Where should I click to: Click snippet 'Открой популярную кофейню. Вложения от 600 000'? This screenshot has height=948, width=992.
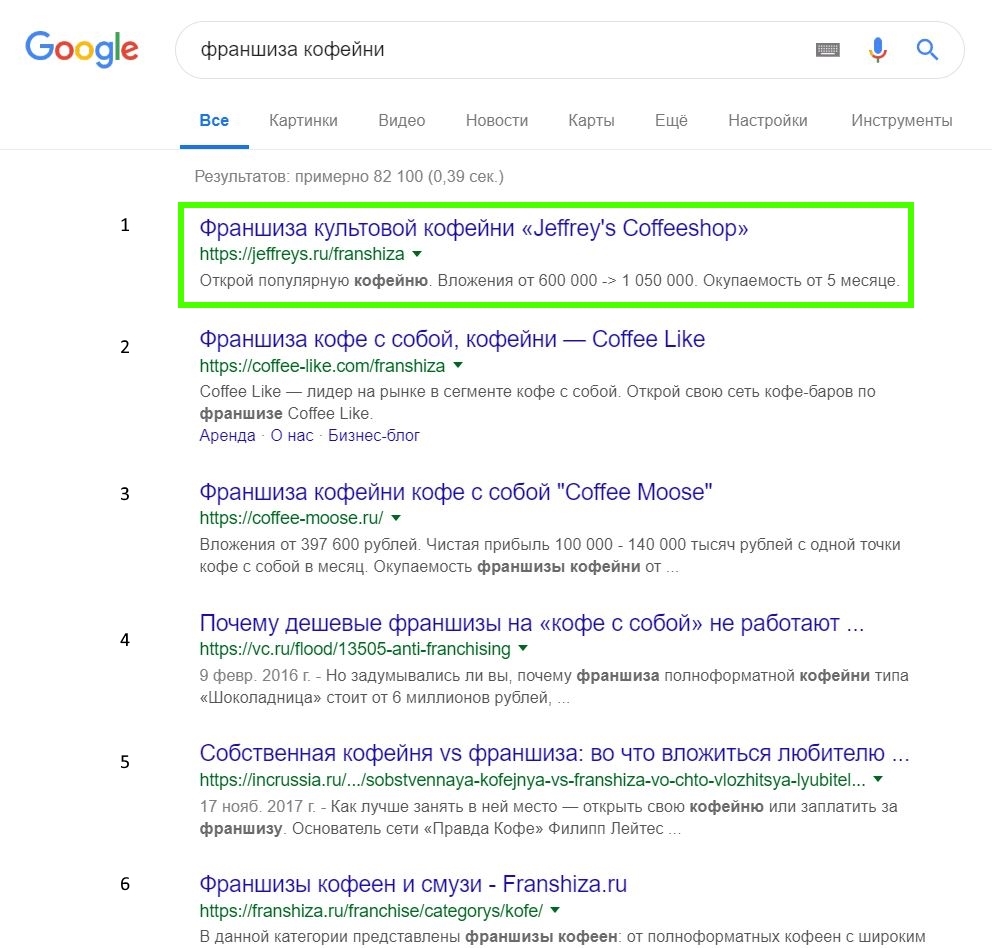[549, 280]
